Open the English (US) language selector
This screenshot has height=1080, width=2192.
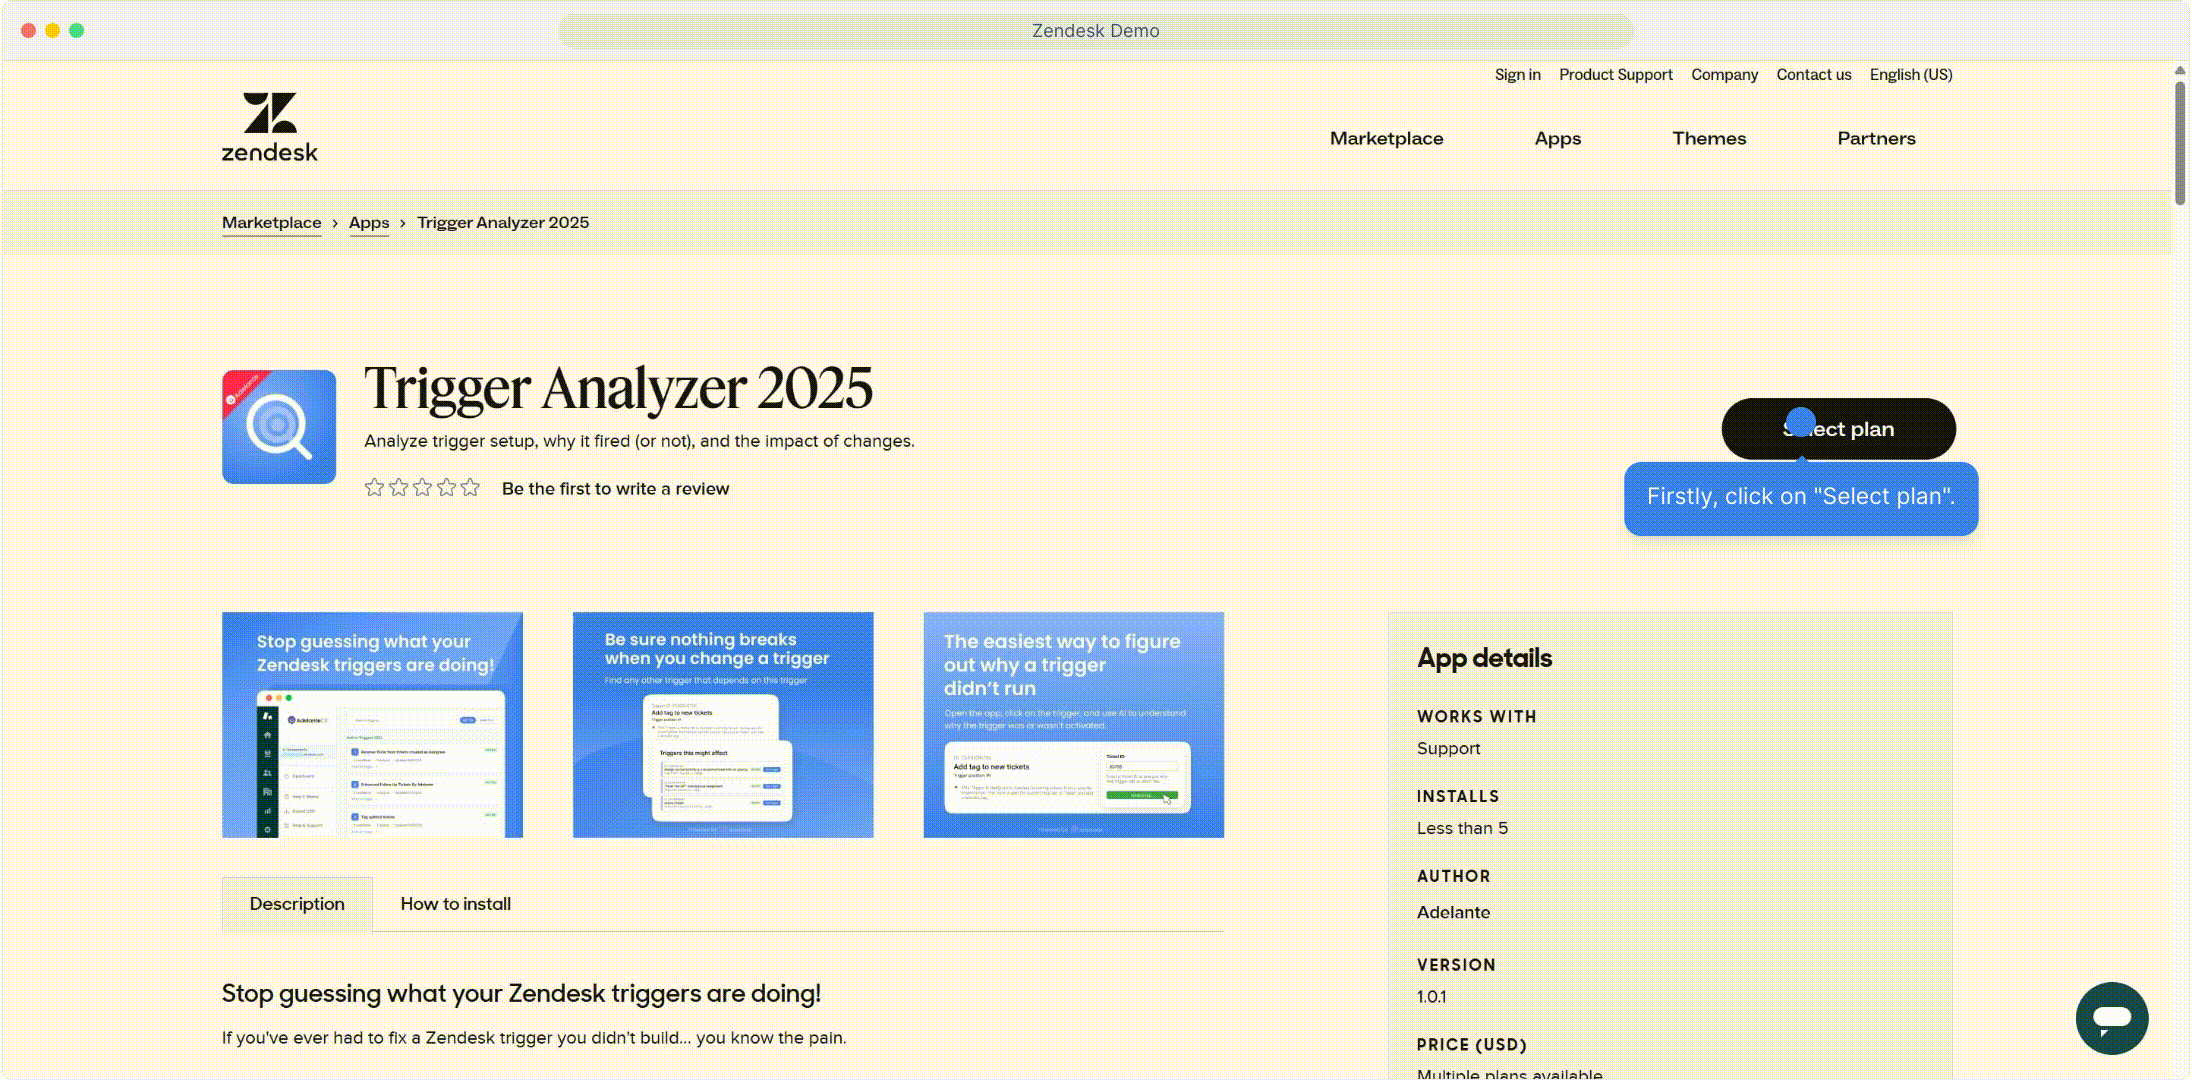(x=1911, y=75)
